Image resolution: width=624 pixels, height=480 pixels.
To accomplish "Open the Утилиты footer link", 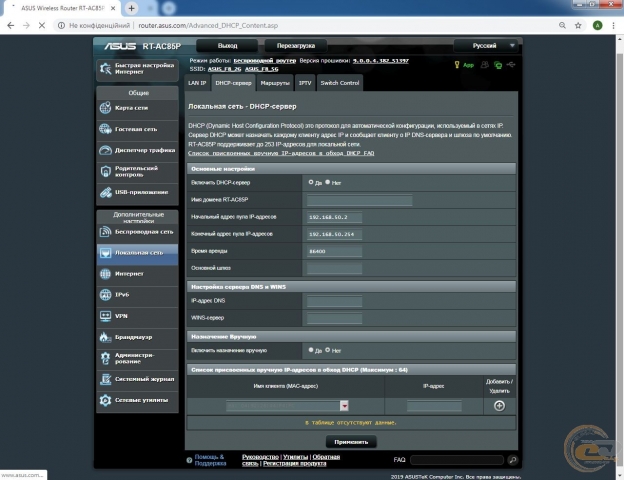I will [x=295, y=457].
